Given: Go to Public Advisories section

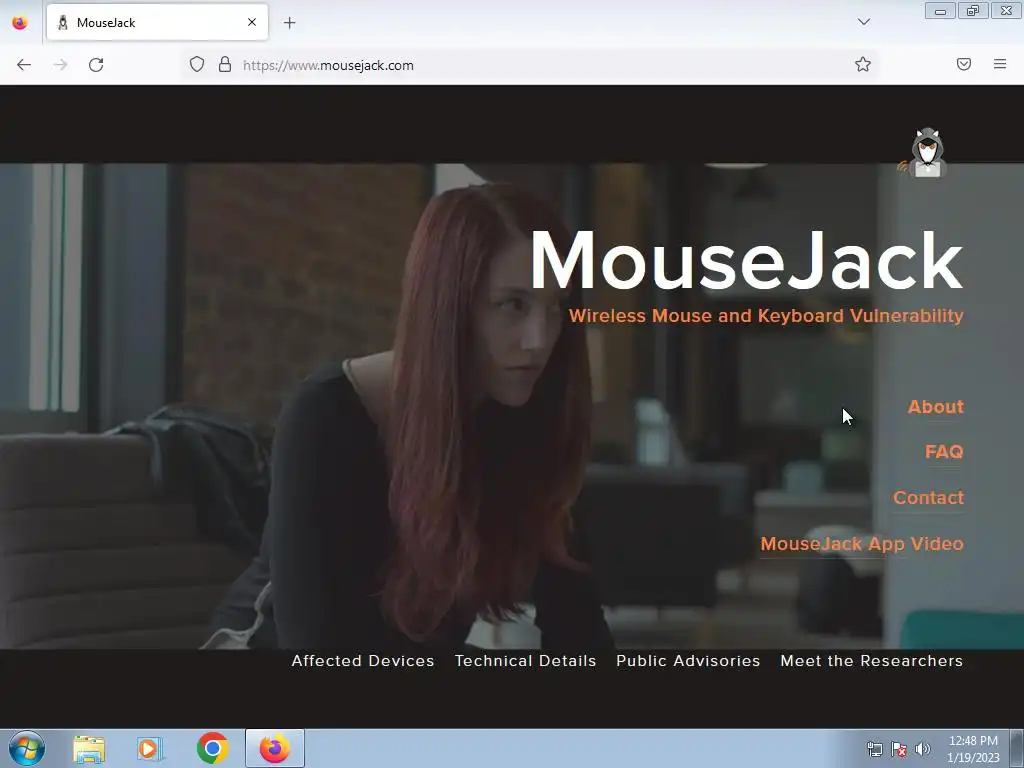Looking at the screenshot, I should [688, 661].
